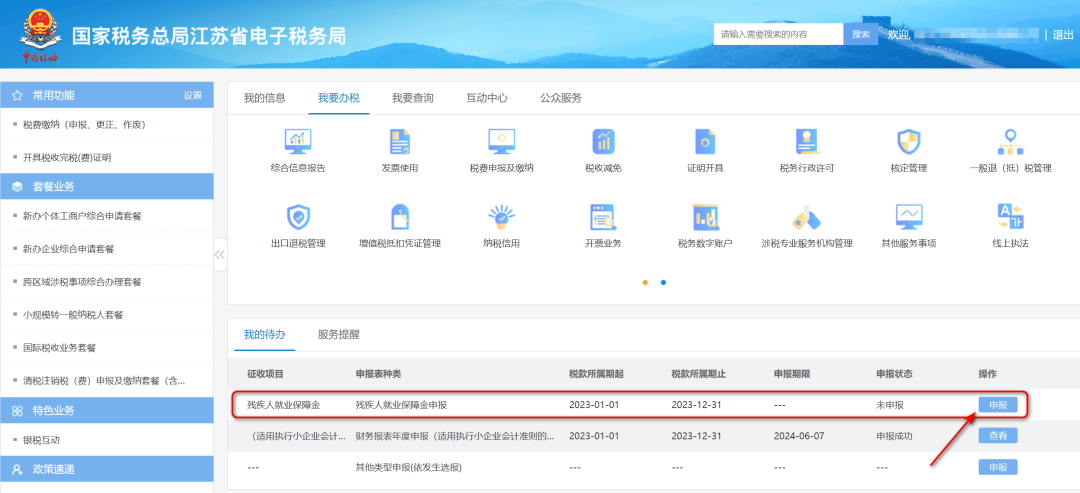Click 退出 to log out
The height and width of the screenshot is (493, 1080).
coord(1063,34)
